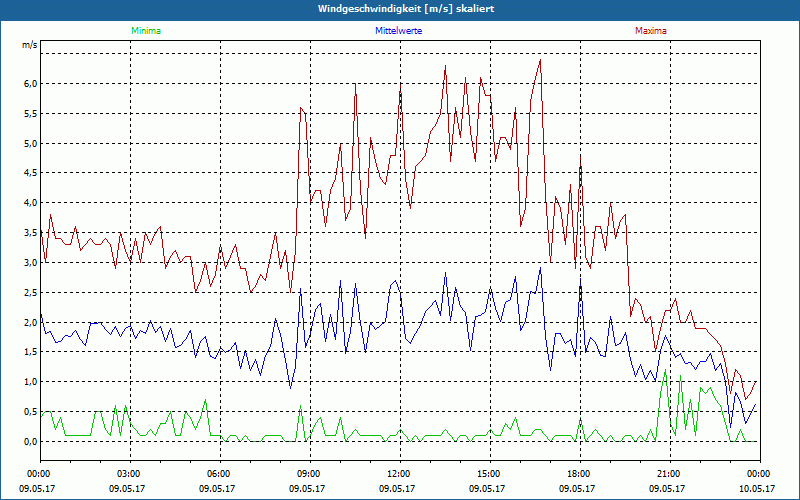This screenshot has width=800, height=500.
Task: Click the 10.05.17 date label
Action: point(757,488)
